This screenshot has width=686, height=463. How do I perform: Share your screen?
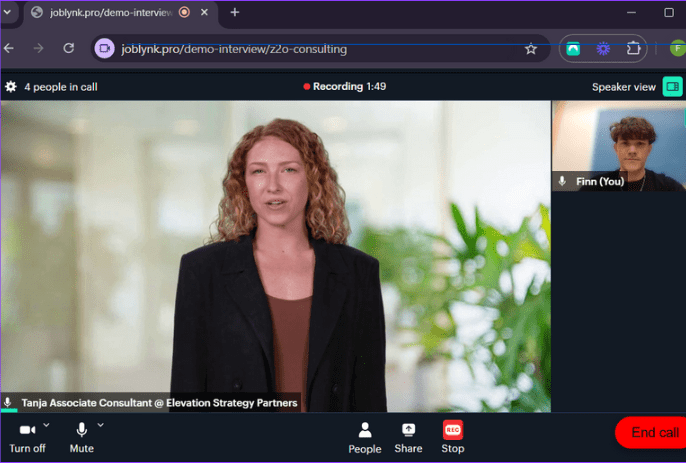click(408, 438)
